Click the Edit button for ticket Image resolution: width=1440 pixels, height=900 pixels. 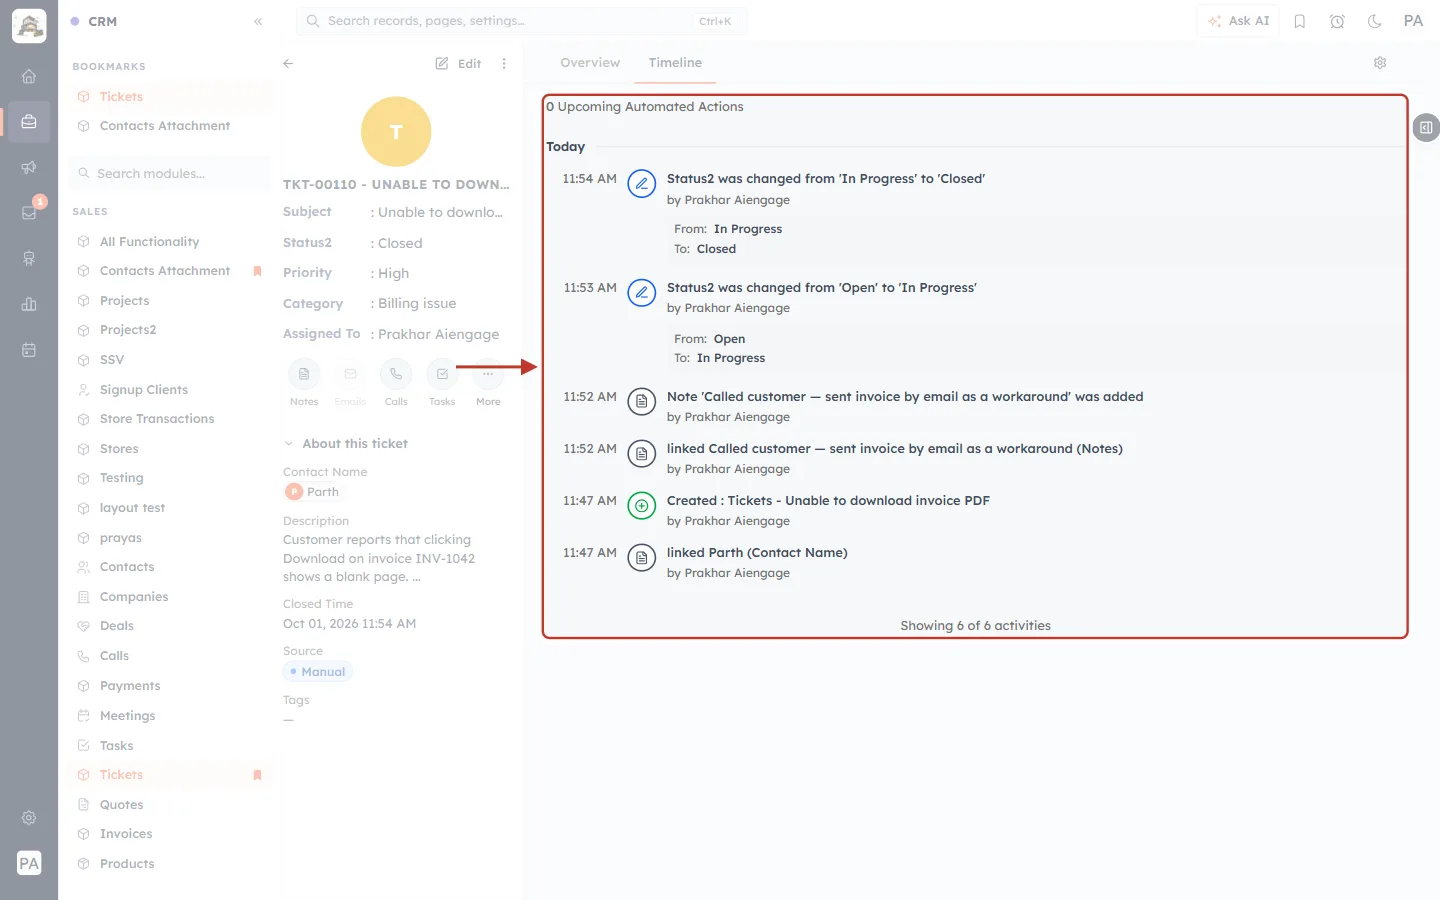click(x=458, y=63)
